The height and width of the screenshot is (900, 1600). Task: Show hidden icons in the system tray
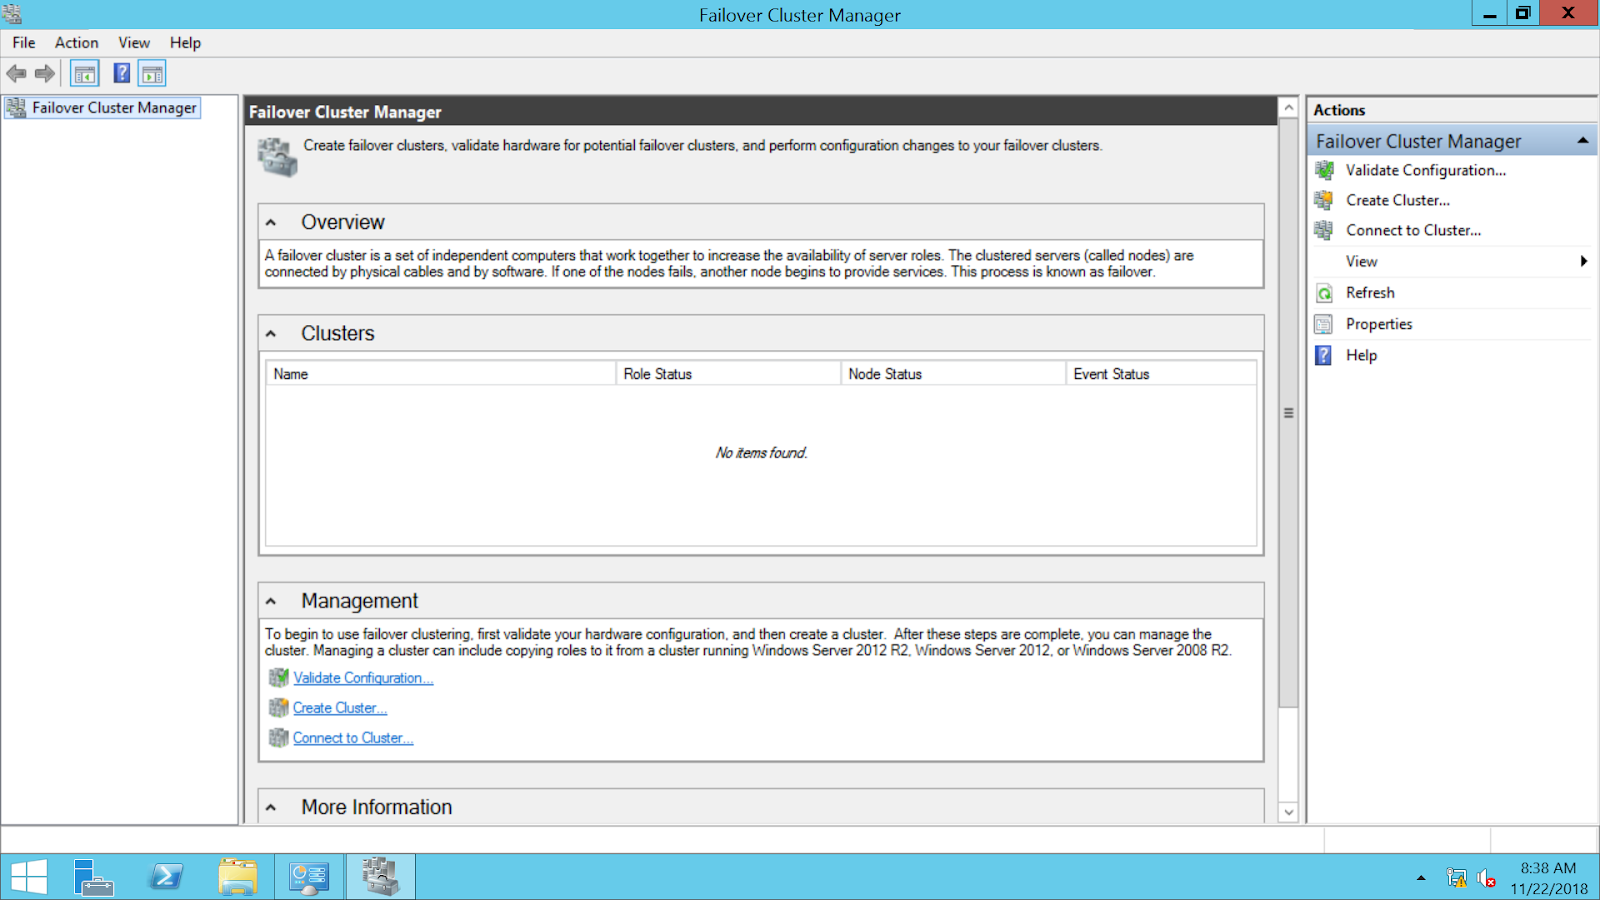pos(1421,878)
